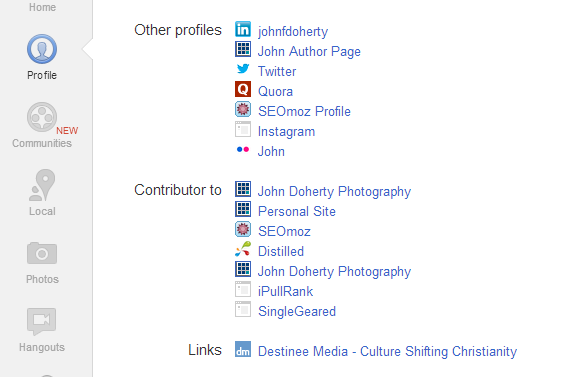Open the Communities sidebar icon
The image size is (570, 377).
coord(42,117)
